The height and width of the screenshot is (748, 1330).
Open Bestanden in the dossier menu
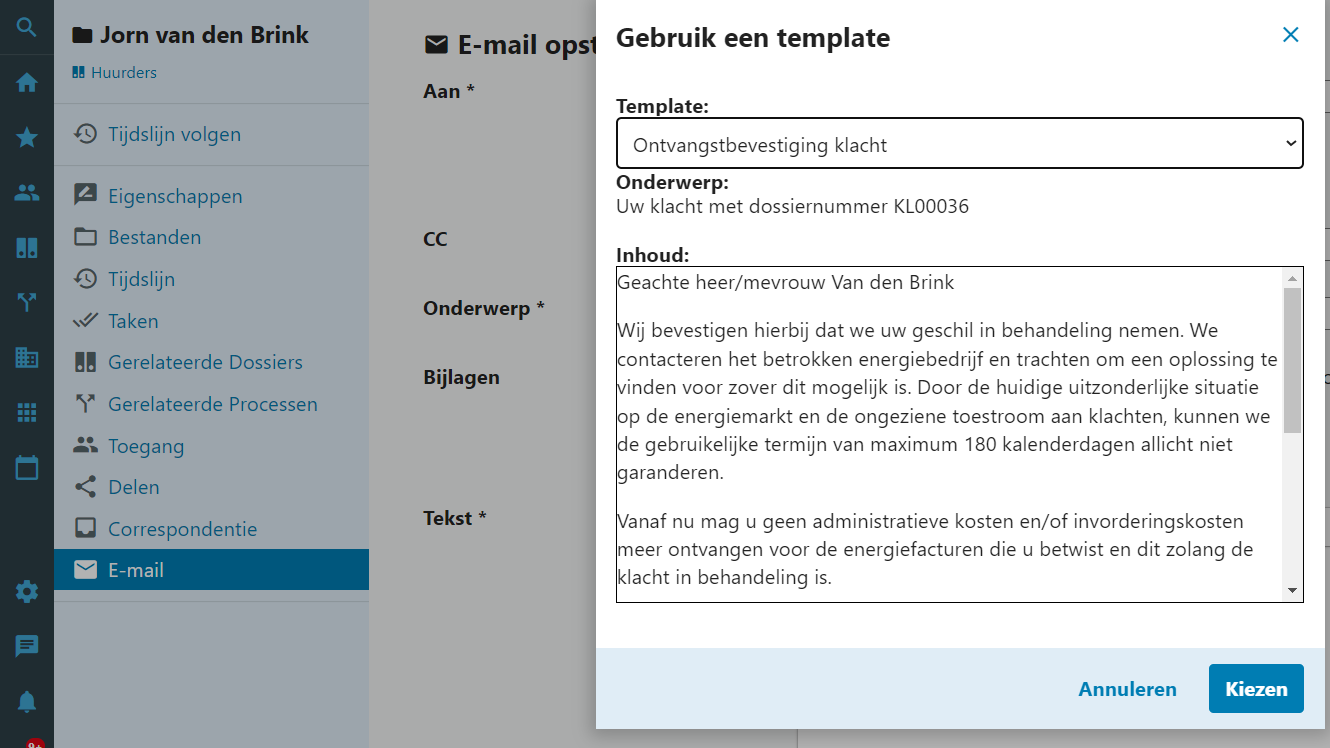click(x=154, y=237)
